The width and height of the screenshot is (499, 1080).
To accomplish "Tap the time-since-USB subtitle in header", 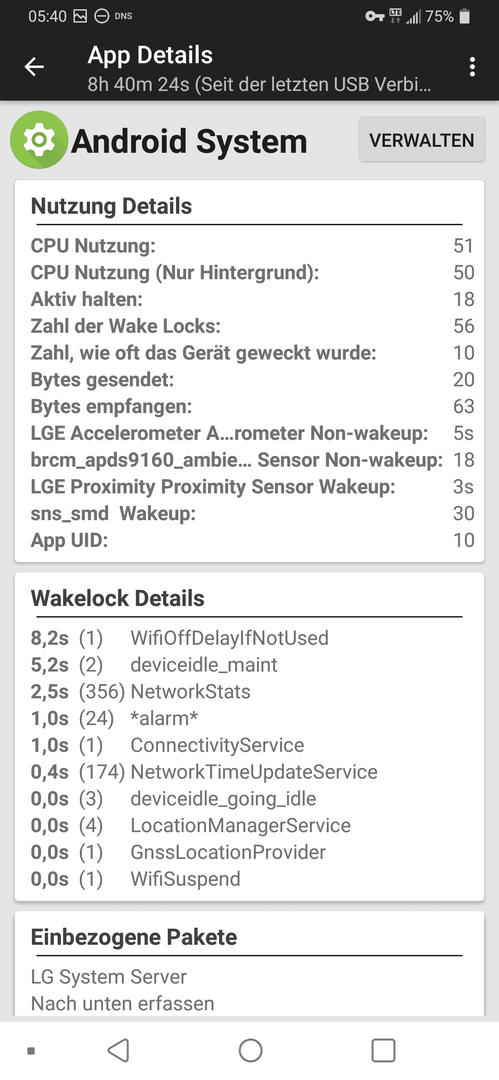I will [260, 85].
